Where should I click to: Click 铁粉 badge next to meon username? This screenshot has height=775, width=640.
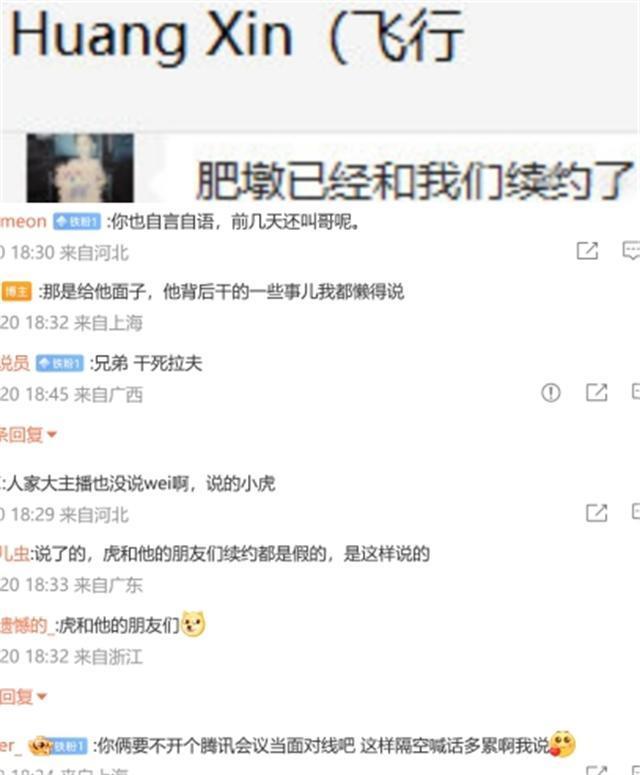77,221
